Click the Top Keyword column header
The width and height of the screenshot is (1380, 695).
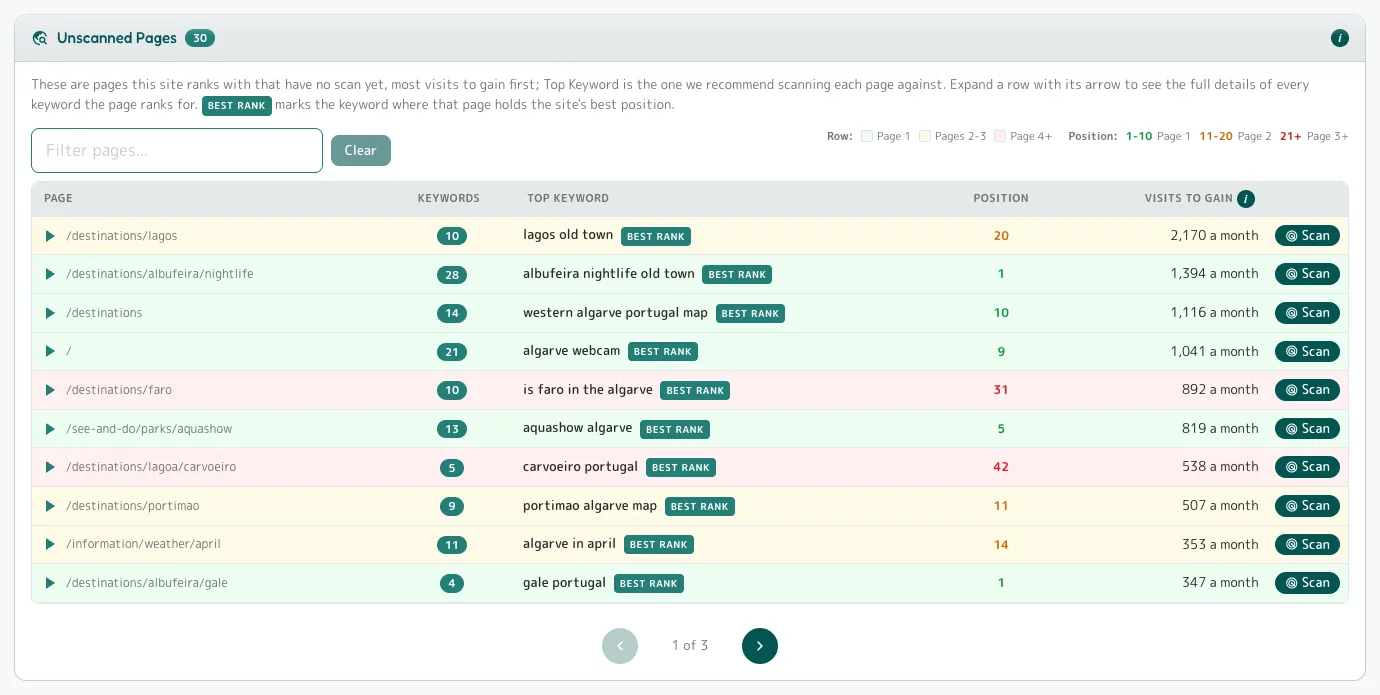(568, 199)
